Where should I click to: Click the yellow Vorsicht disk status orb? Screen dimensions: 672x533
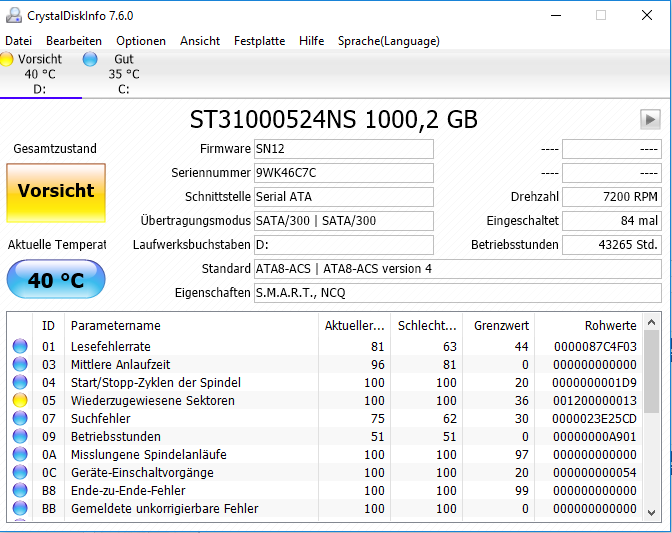6,59
